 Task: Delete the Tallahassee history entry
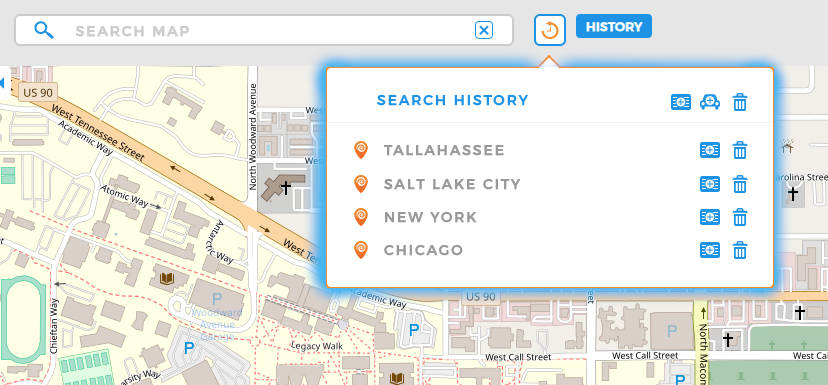click(740, 151)
